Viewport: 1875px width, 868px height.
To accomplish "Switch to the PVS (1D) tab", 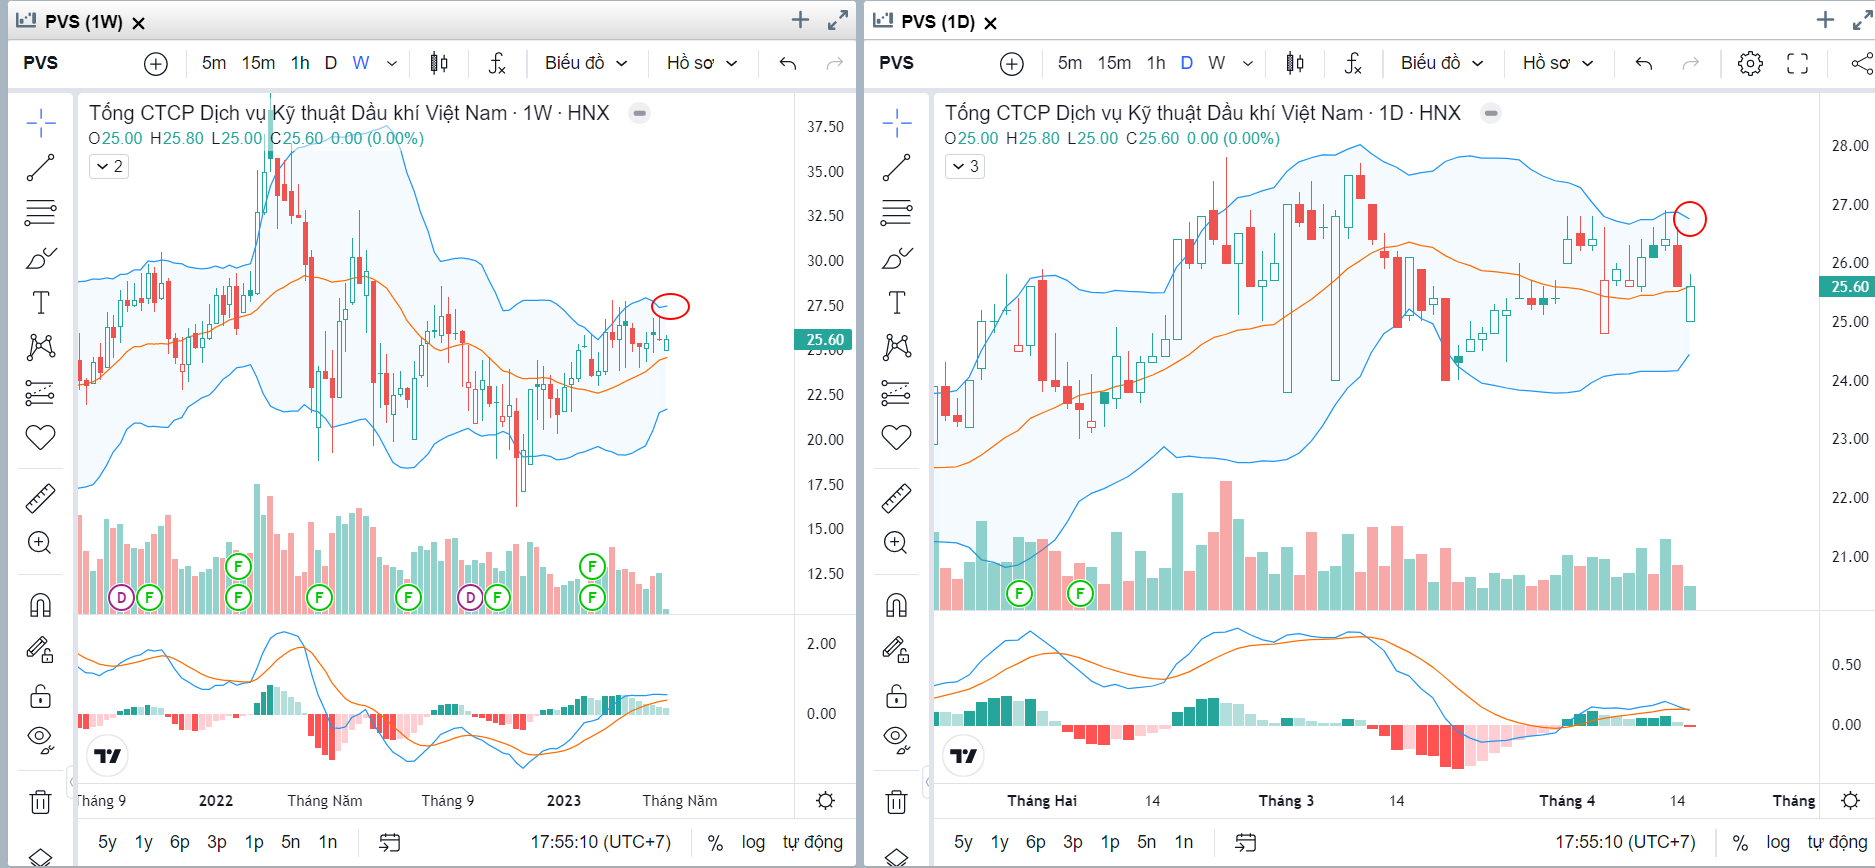I will pyautogui.click(x=937, y=22).
